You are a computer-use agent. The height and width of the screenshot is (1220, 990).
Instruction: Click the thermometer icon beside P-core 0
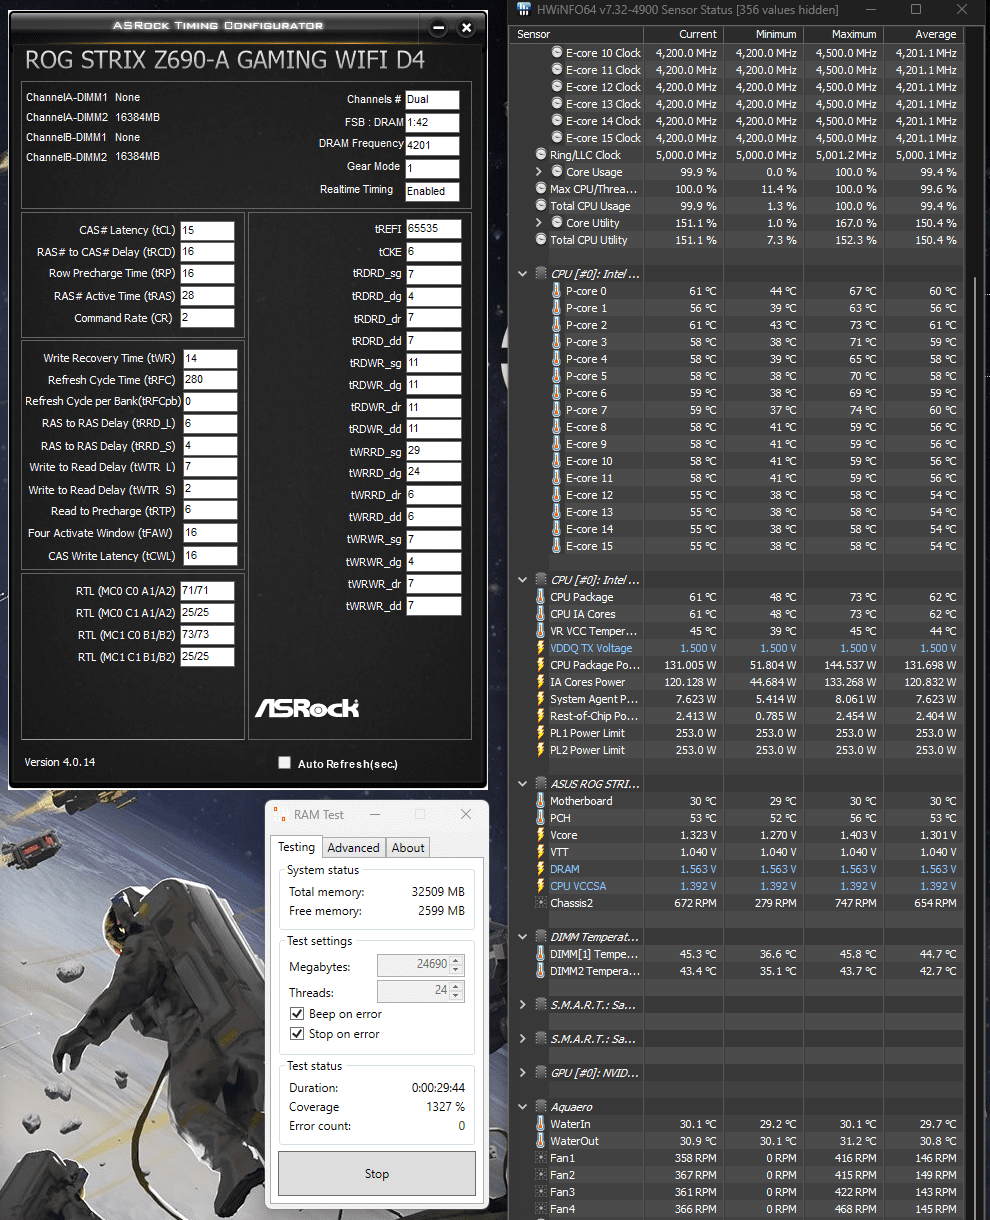click(557, 291)
